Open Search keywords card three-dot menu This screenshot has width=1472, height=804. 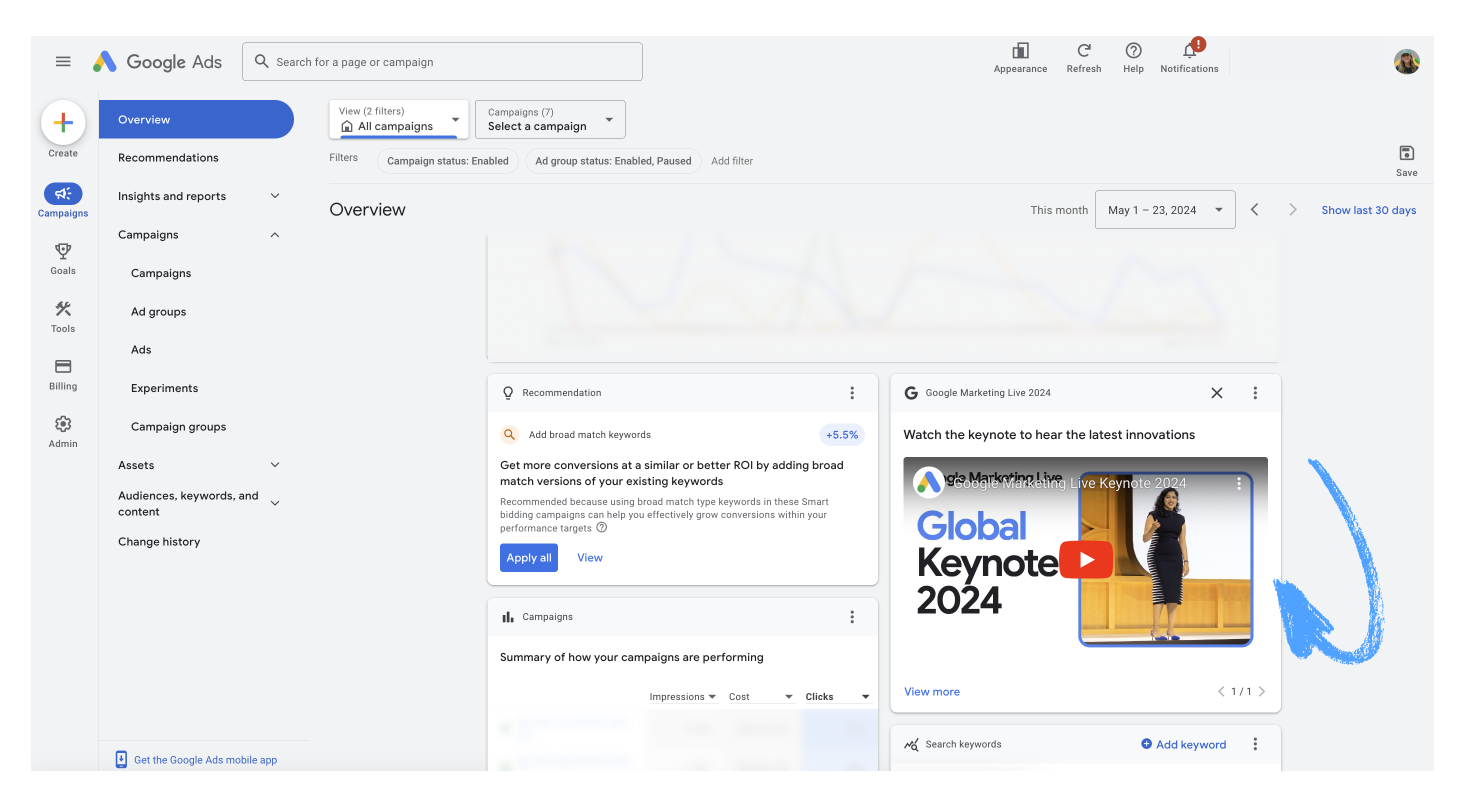pyautogui.click(x=1255, y=744)
